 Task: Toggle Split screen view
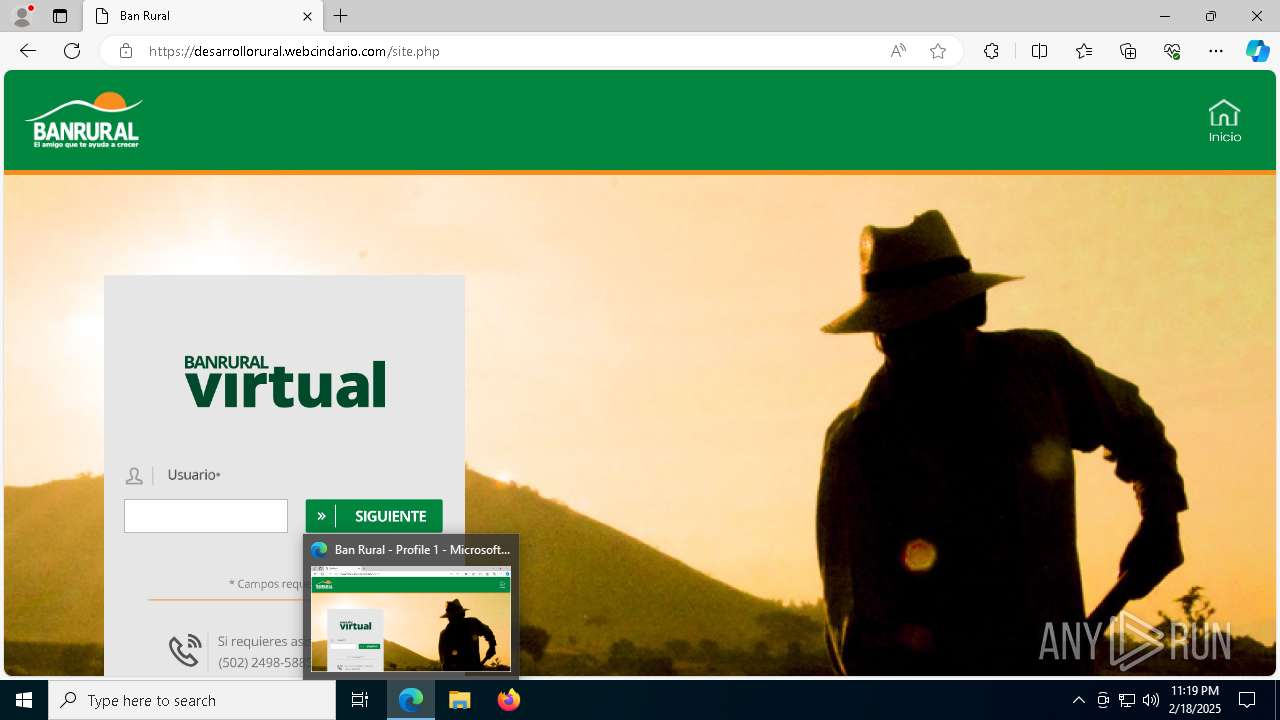(x=1039, y=51)
